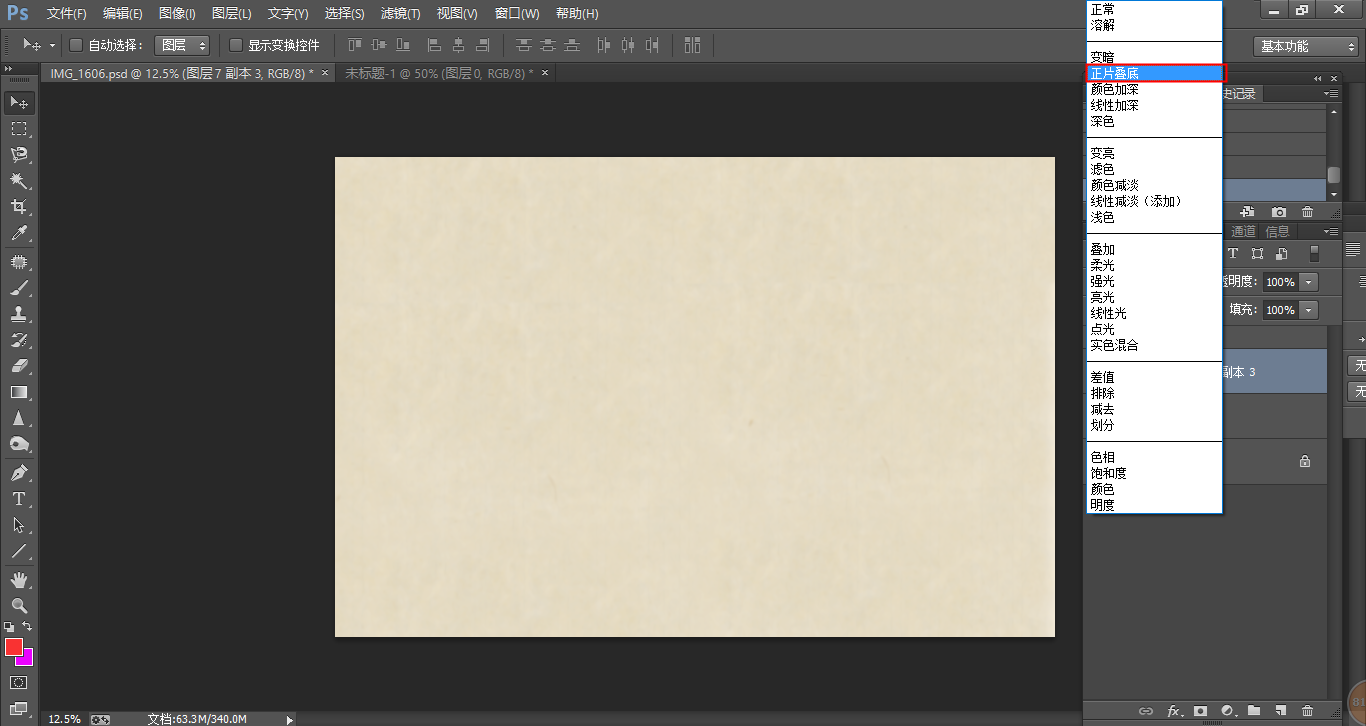Add a layer mask
This screenshot has height=726, width=1366.
click(x=1201, y=711)
